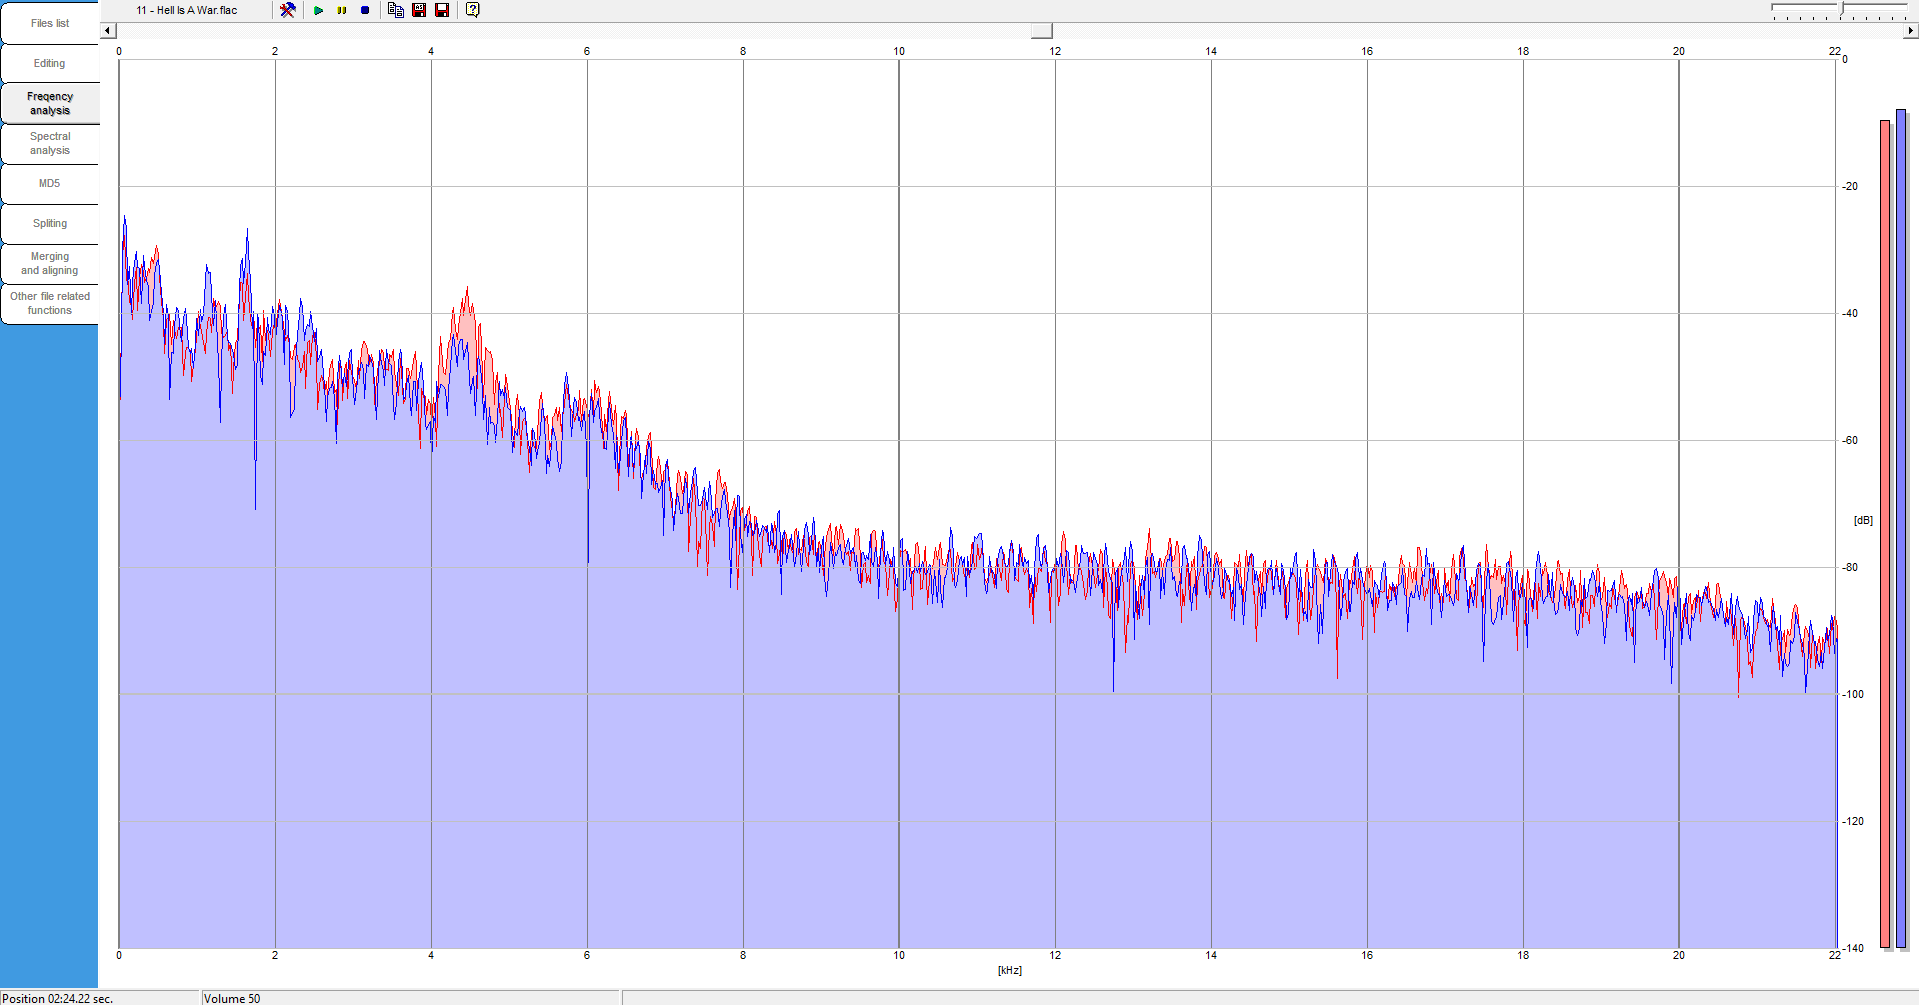
Task: Open Other file related functions tab
Action: click(x=50, y=303)
